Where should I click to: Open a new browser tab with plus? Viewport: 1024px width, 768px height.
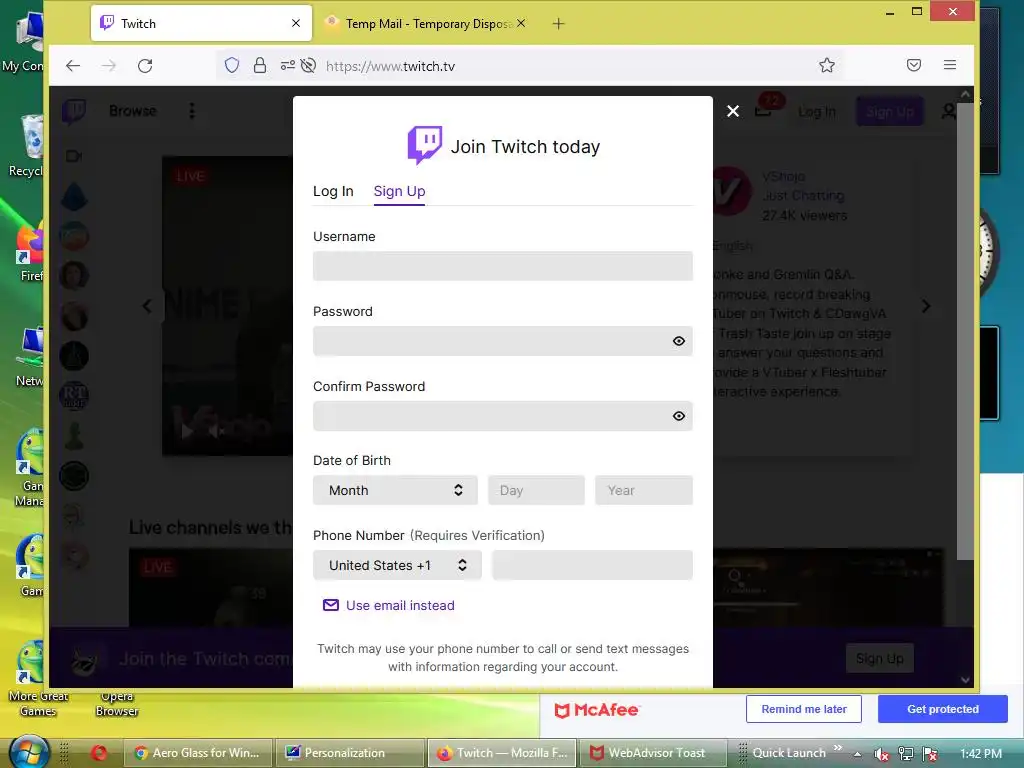pos(558,24)
